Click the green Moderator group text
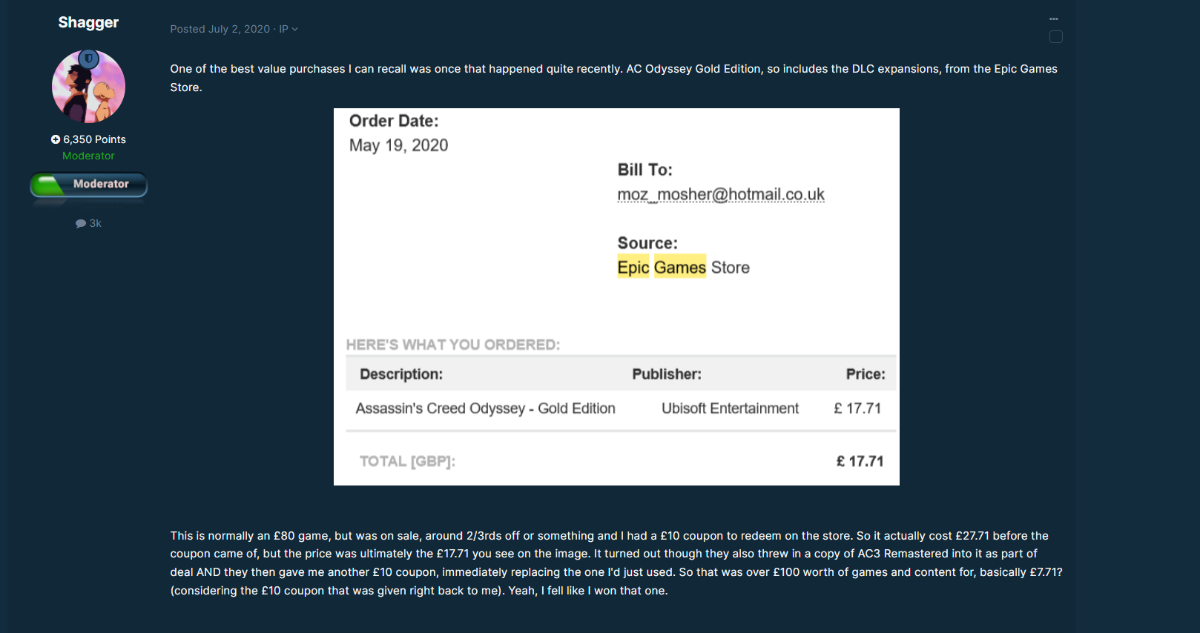The height and width of the screenshot is (633, 1200). click(88, 156)
